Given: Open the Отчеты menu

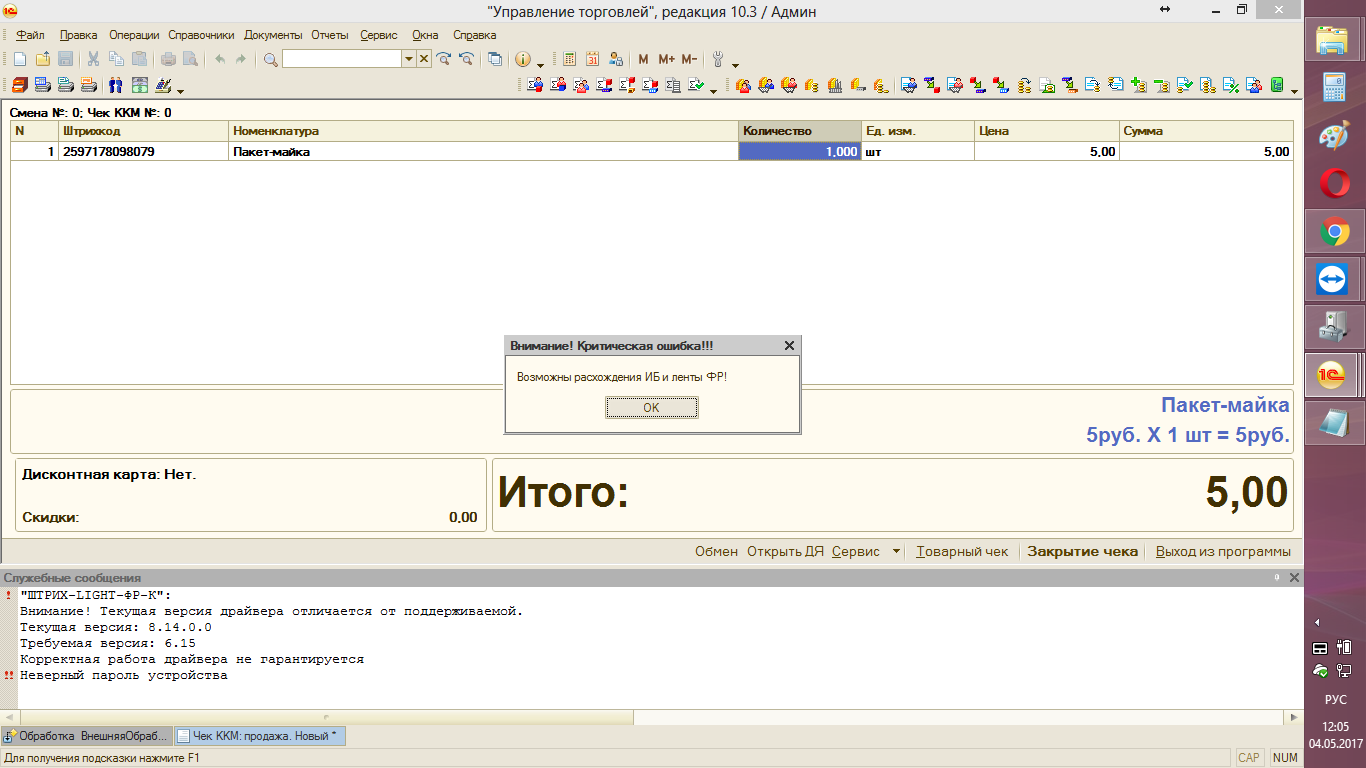Looking at the screenshot, I should [329, 35].
